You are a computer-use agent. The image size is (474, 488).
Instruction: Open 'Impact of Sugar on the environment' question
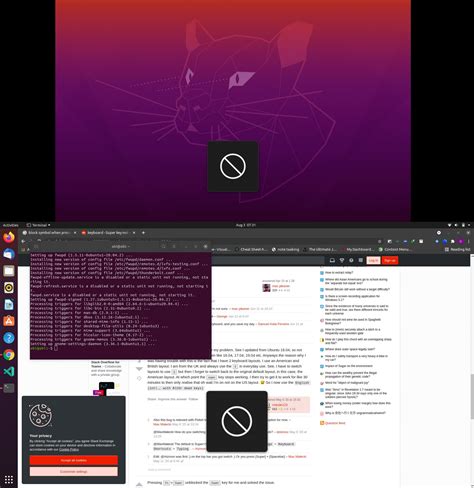coord(349,366)
